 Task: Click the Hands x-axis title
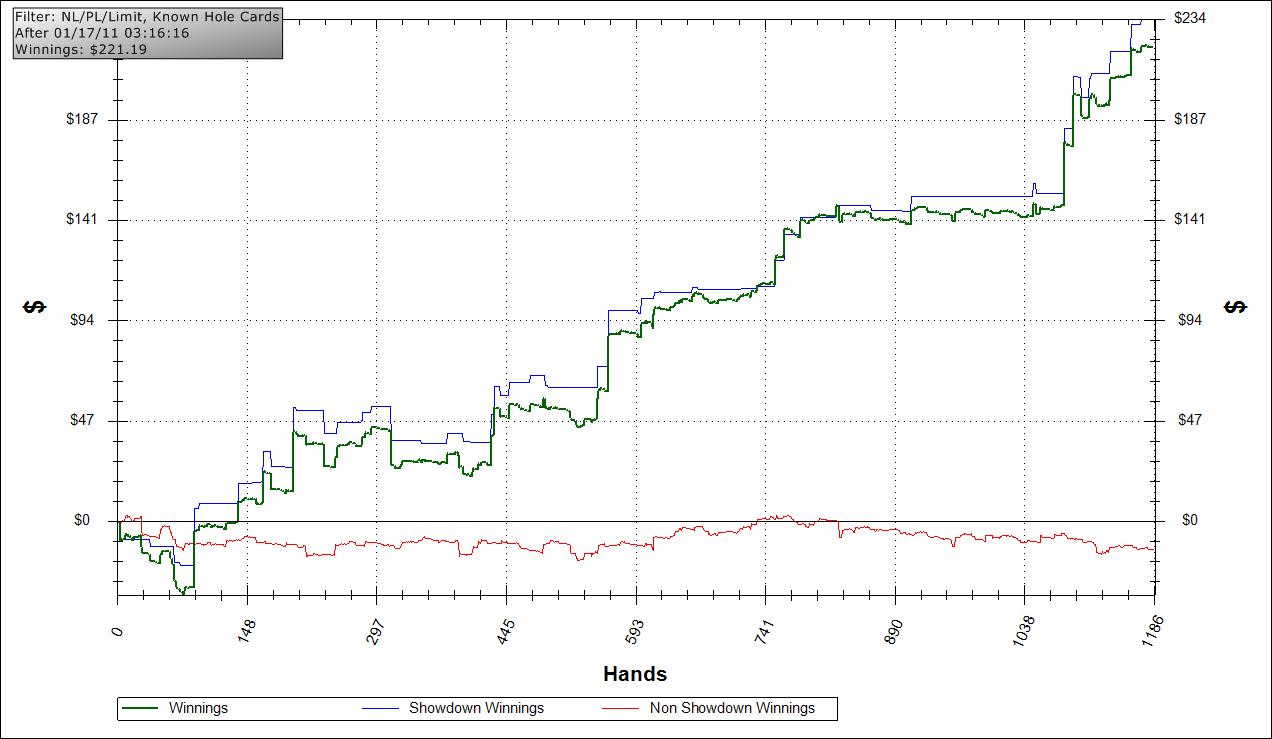[x=635, y=674]
